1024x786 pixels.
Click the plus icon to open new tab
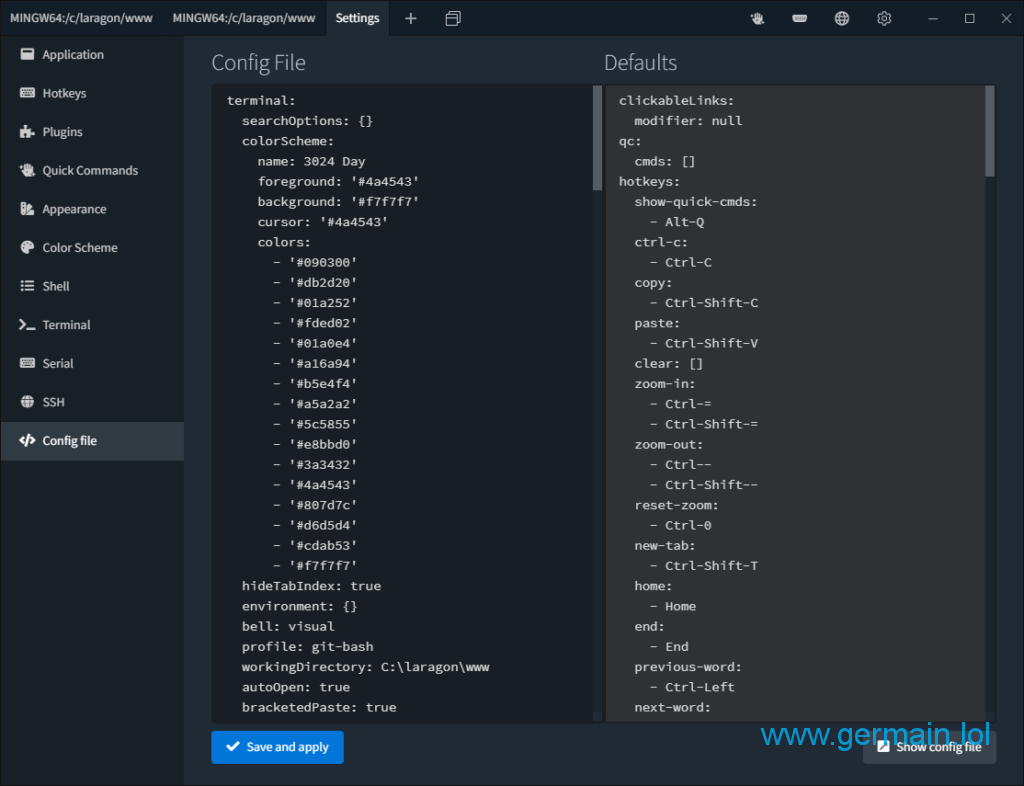pyautogui.click(x=411, y=18)
